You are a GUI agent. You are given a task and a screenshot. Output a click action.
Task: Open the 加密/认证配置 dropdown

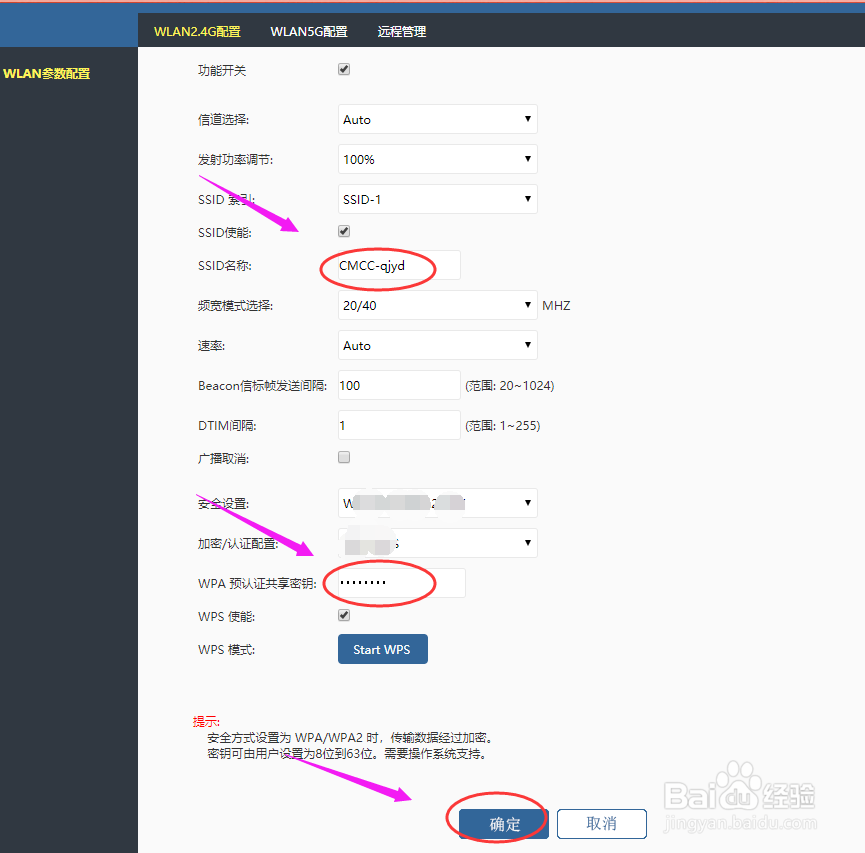click(x=437, y=543)
